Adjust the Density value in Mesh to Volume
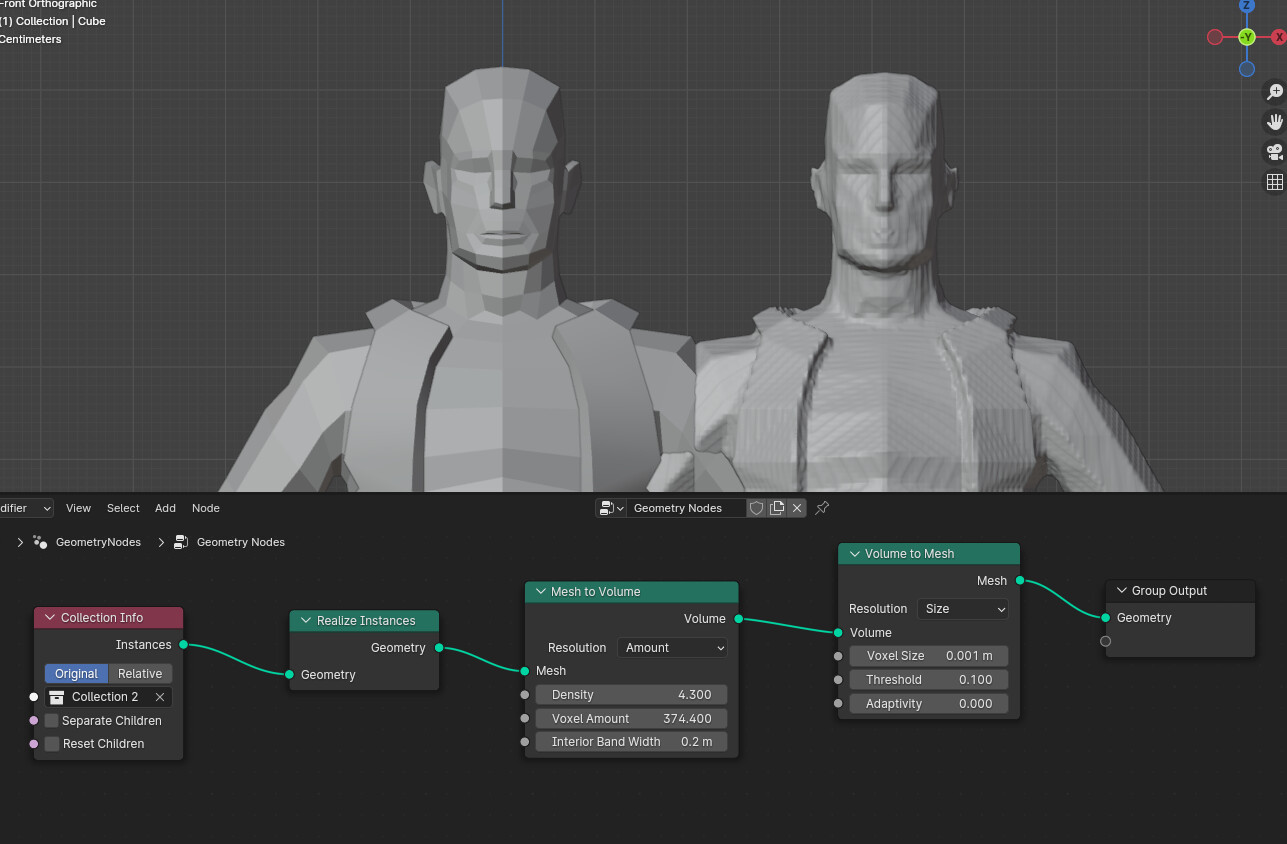 tap(631, 694)
